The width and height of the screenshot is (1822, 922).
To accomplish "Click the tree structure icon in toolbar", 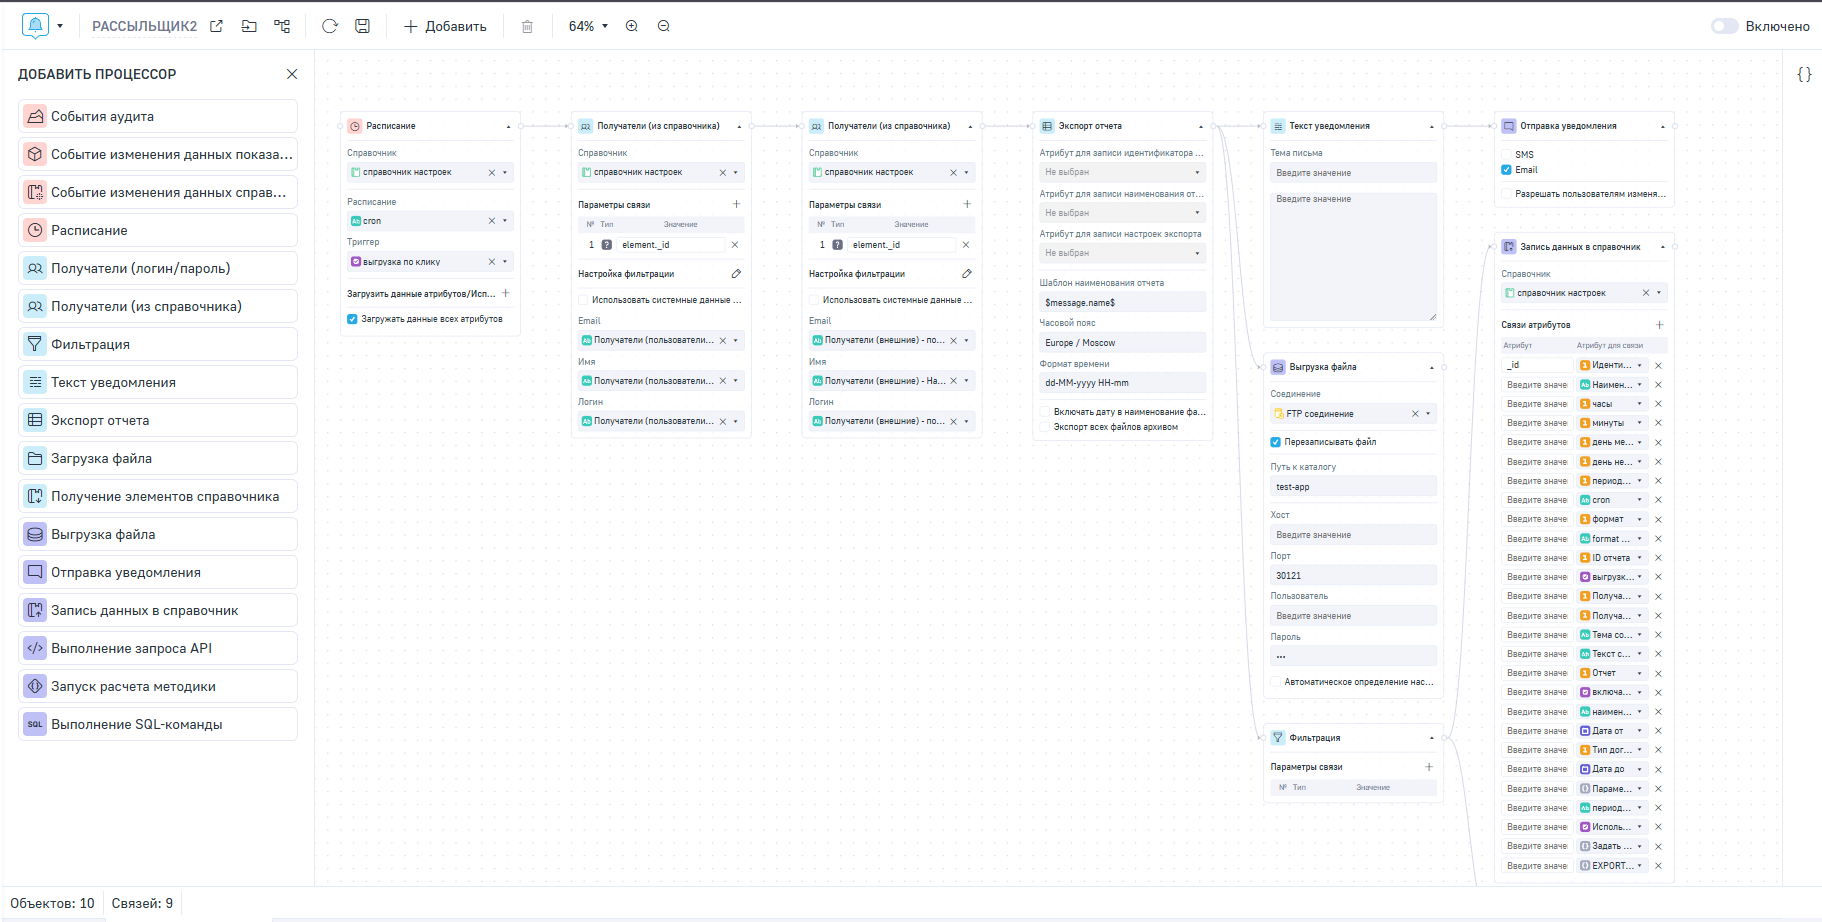I will [x=282, y=26].
